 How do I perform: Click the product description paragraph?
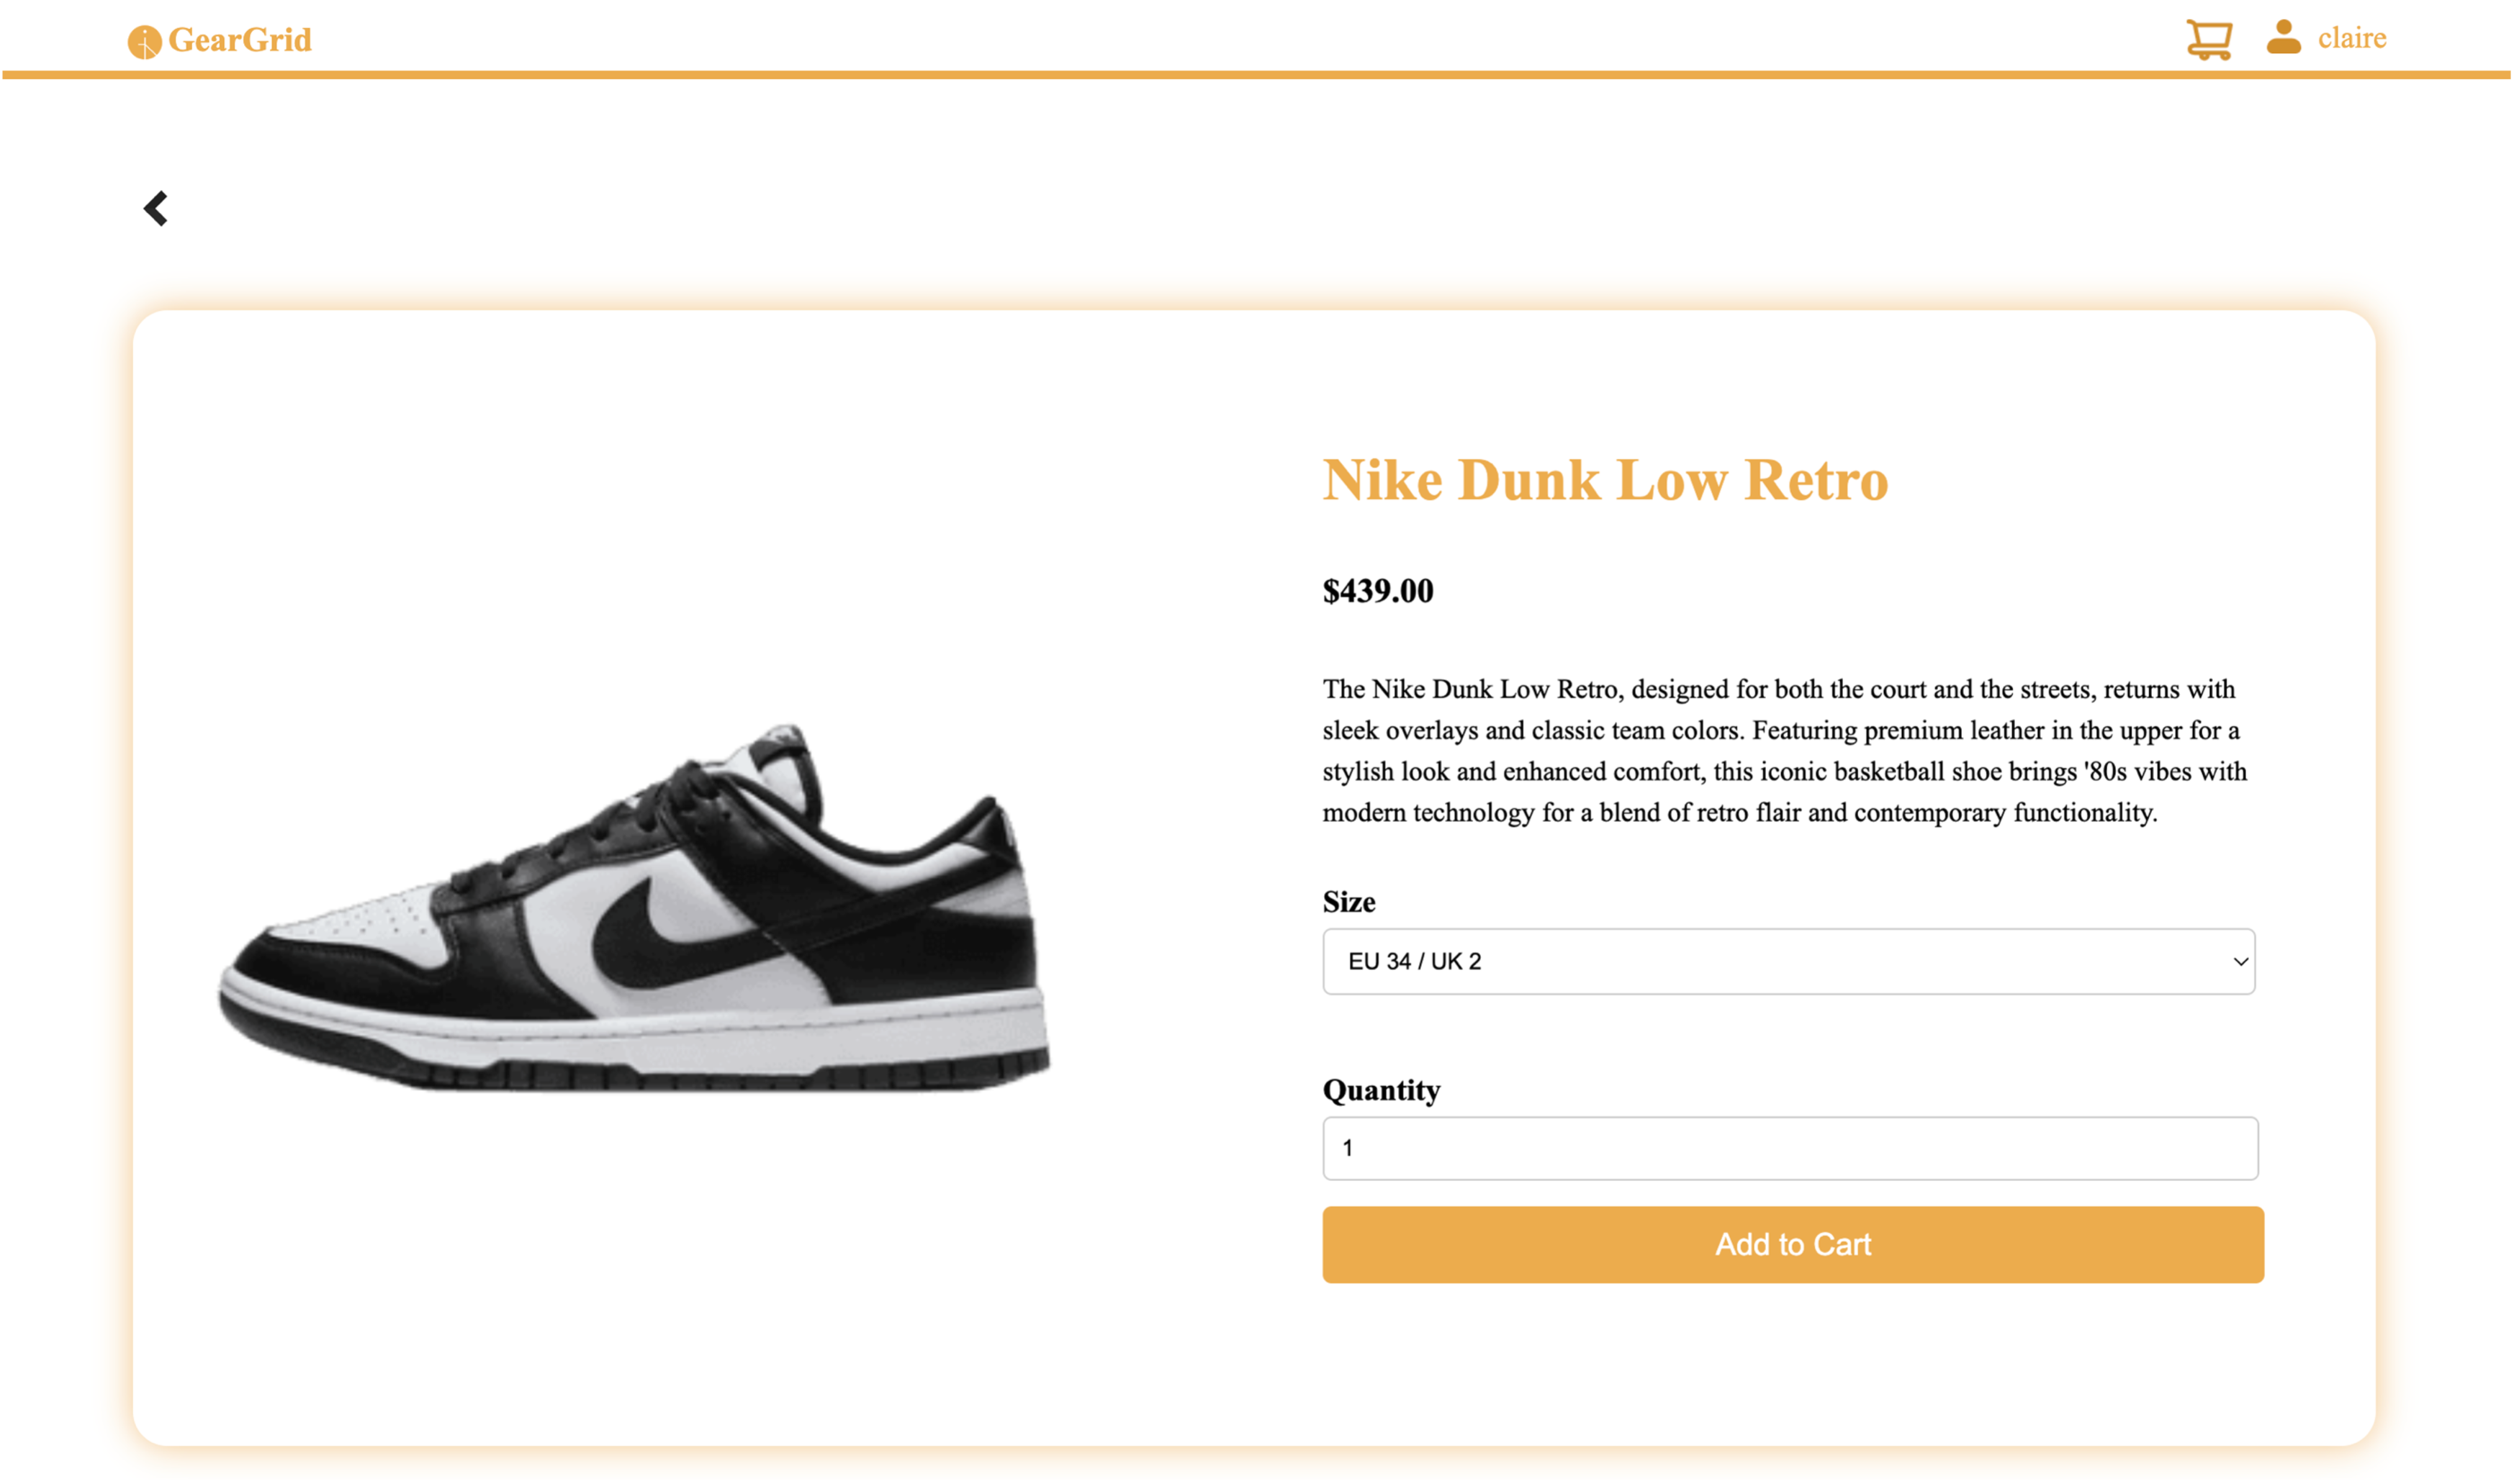(1784, 750)
